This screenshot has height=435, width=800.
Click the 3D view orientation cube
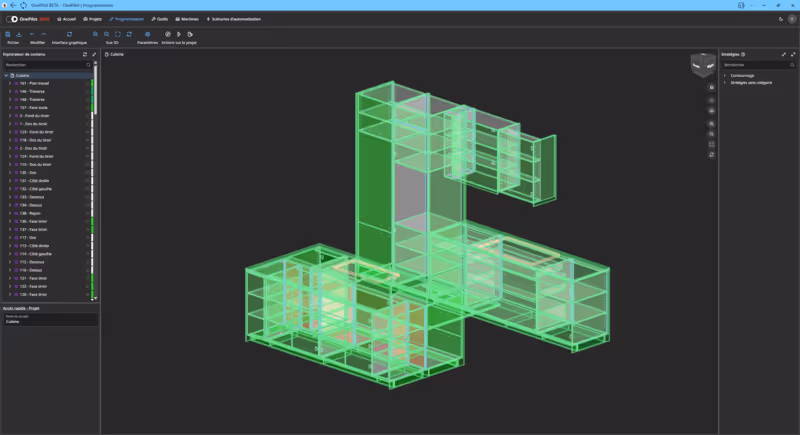tap(703, 65)
